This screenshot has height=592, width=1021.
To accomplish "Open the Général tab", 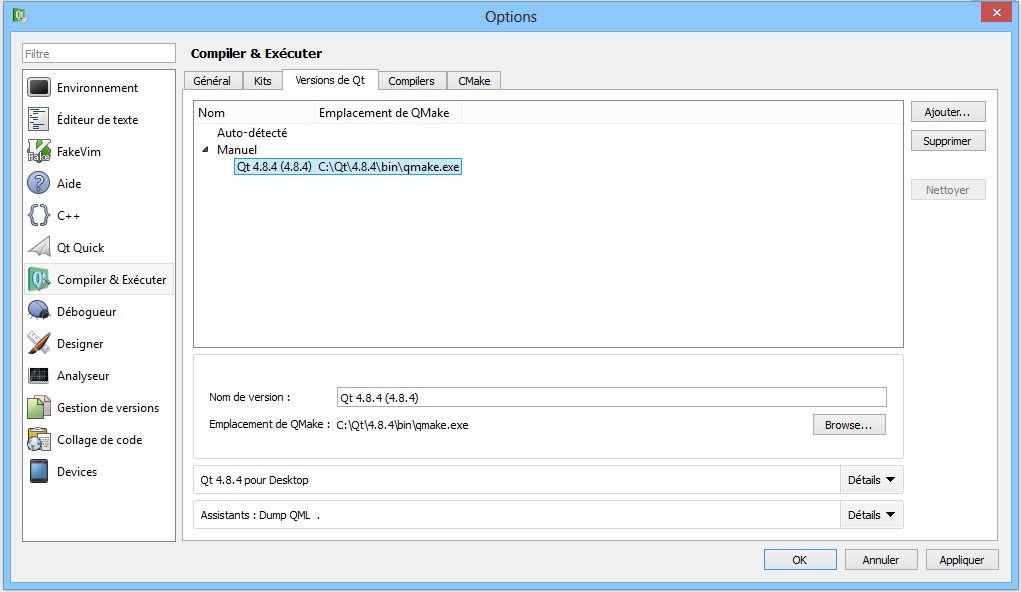I will [x=212, y=81].
